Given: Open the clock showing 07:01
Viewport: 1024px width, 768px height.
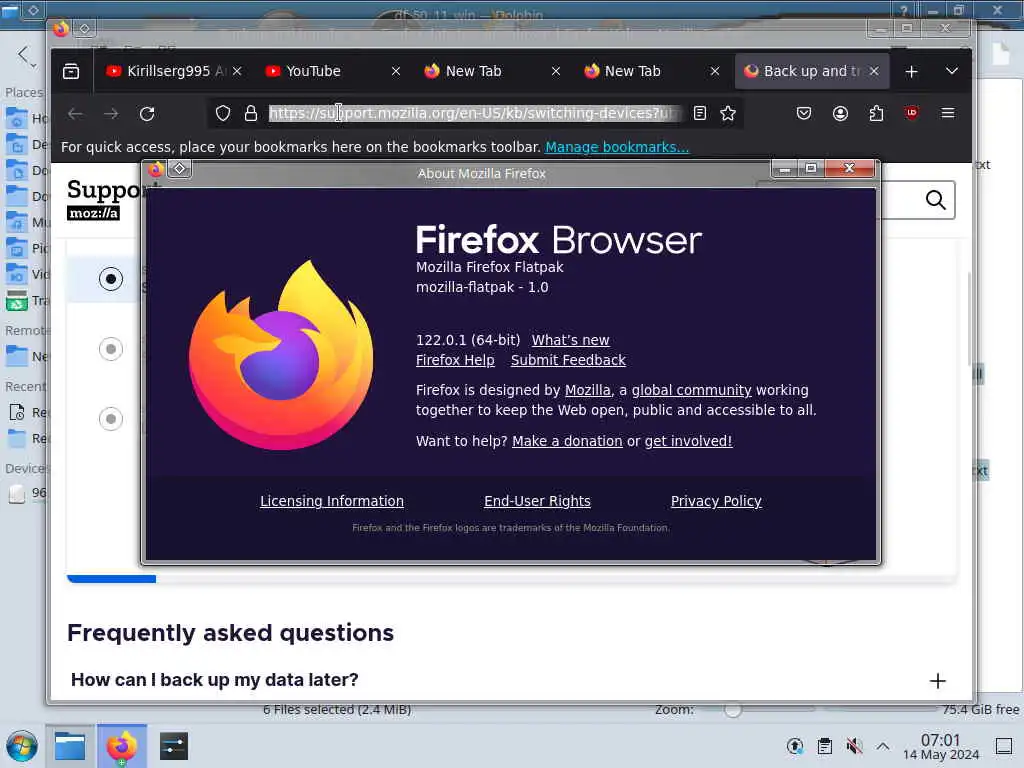Looking at the screenshot, I should tap(941, 747).
